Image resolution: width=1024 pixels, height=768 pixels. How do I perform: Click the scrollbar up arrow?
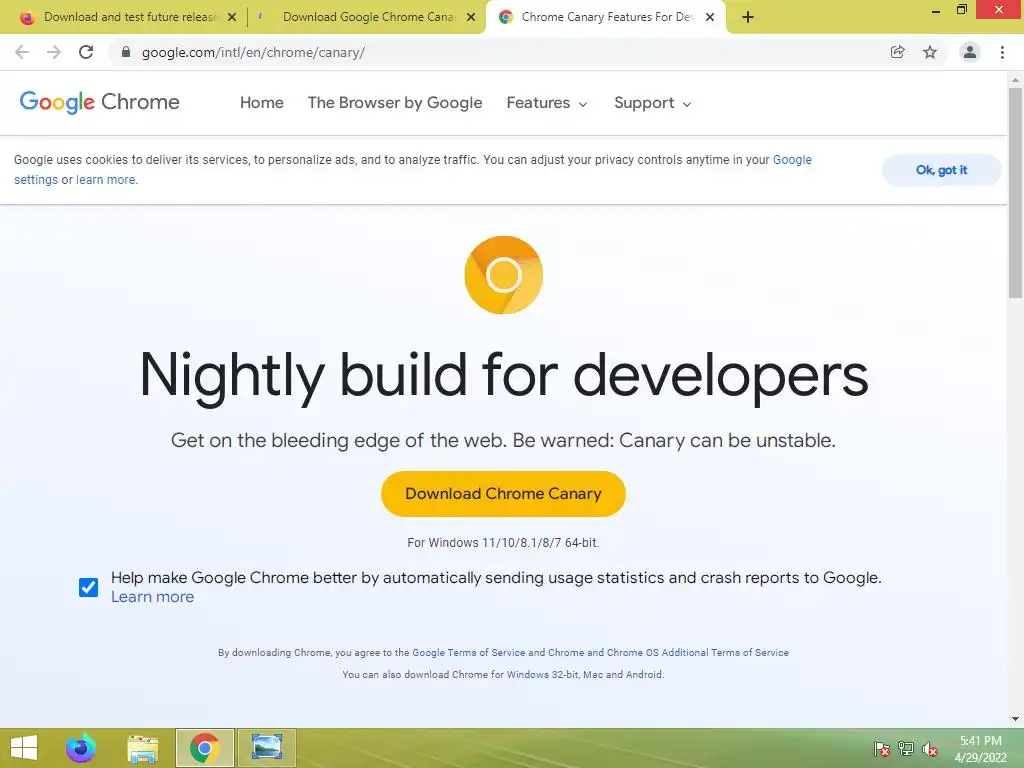[x=1015, y=80]
